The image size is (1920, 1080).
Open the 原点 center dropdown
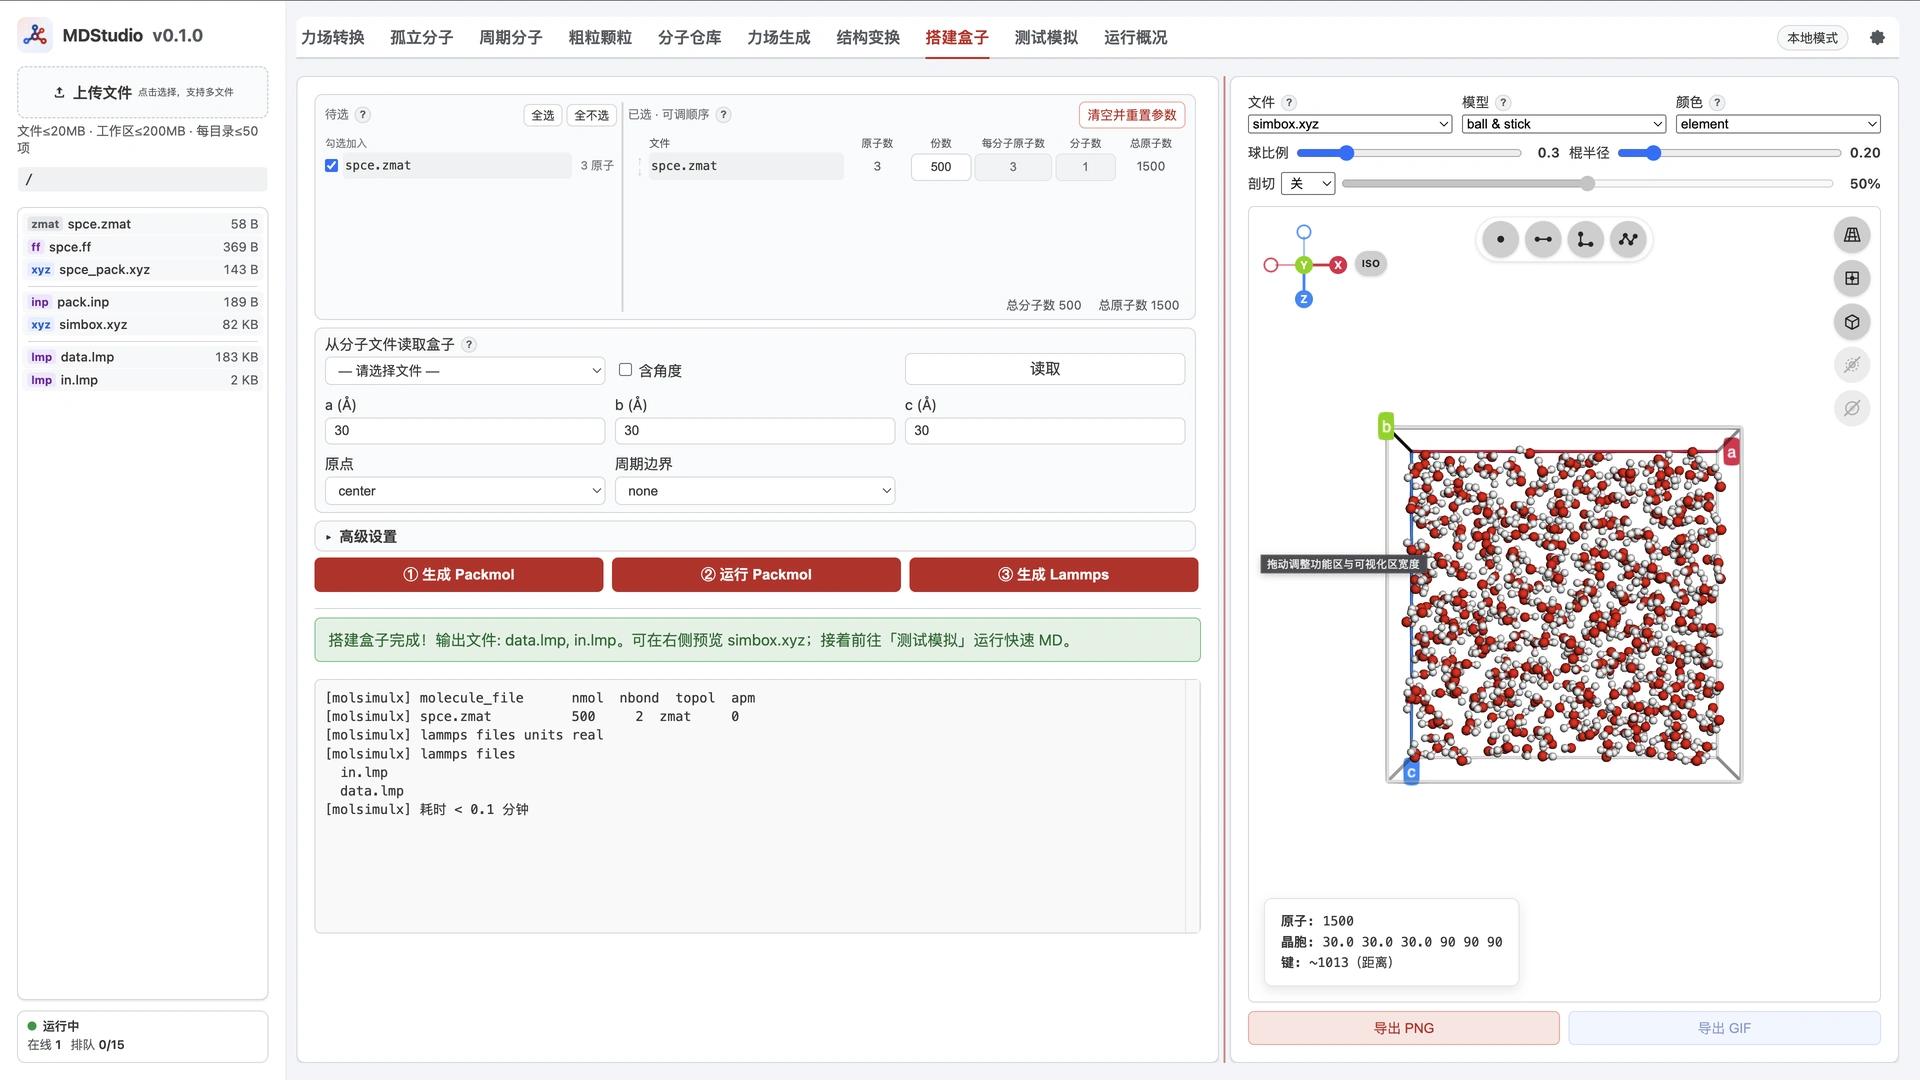[465, 491]
